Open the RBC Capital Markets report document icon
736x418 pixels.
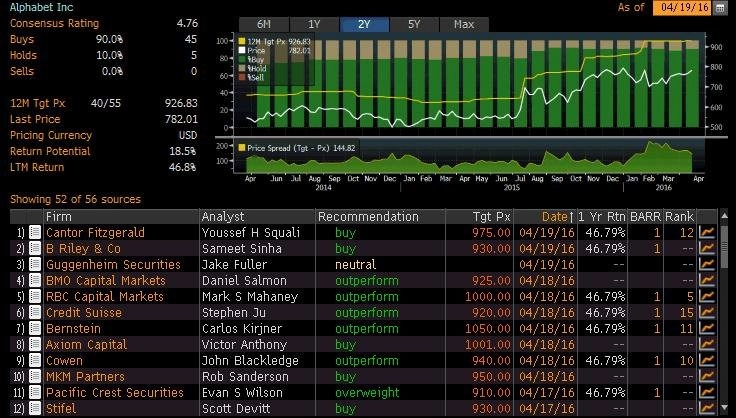[x=35, y=296]
